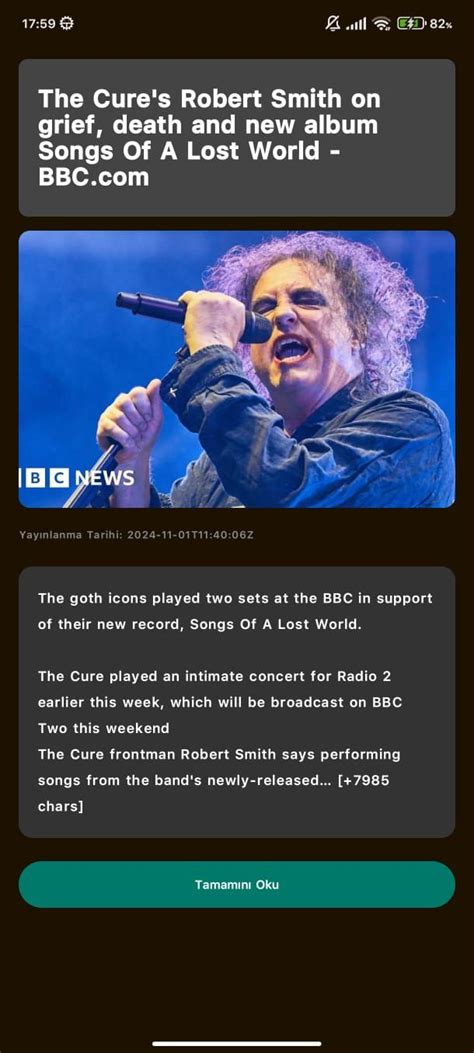Tap the battery charging icon
Image resolution: width=474 pixels, height=1053 pixels.
[411, 24]
